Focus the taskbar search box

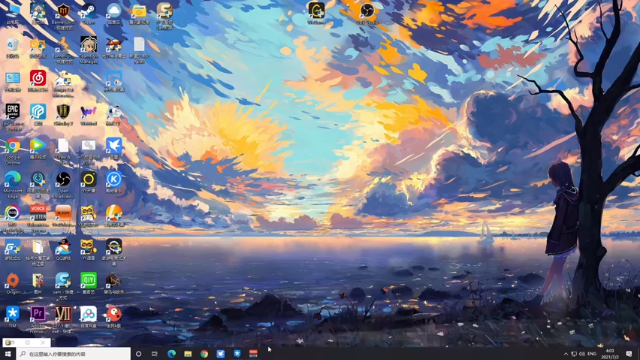(x=73, y=354)
